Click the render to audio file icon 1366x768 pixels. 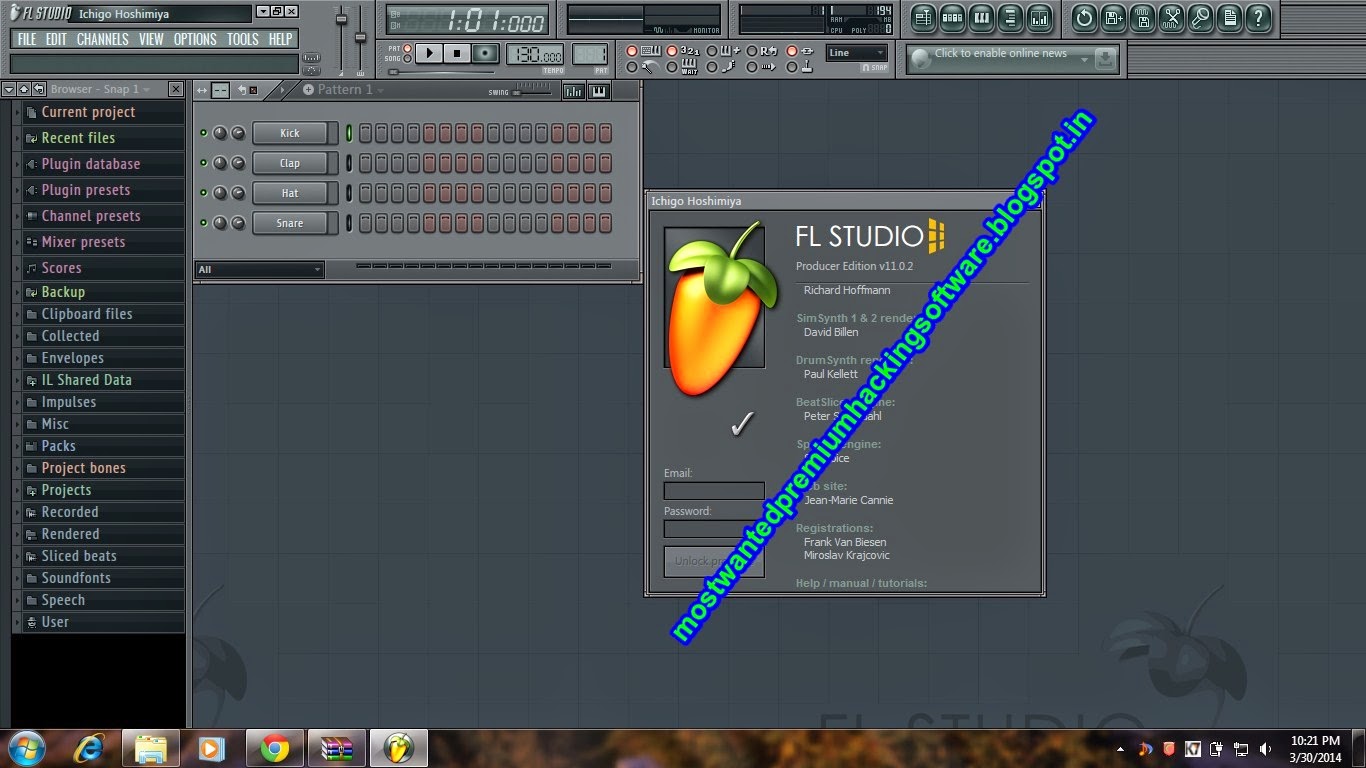click(x=1143, y=17)
